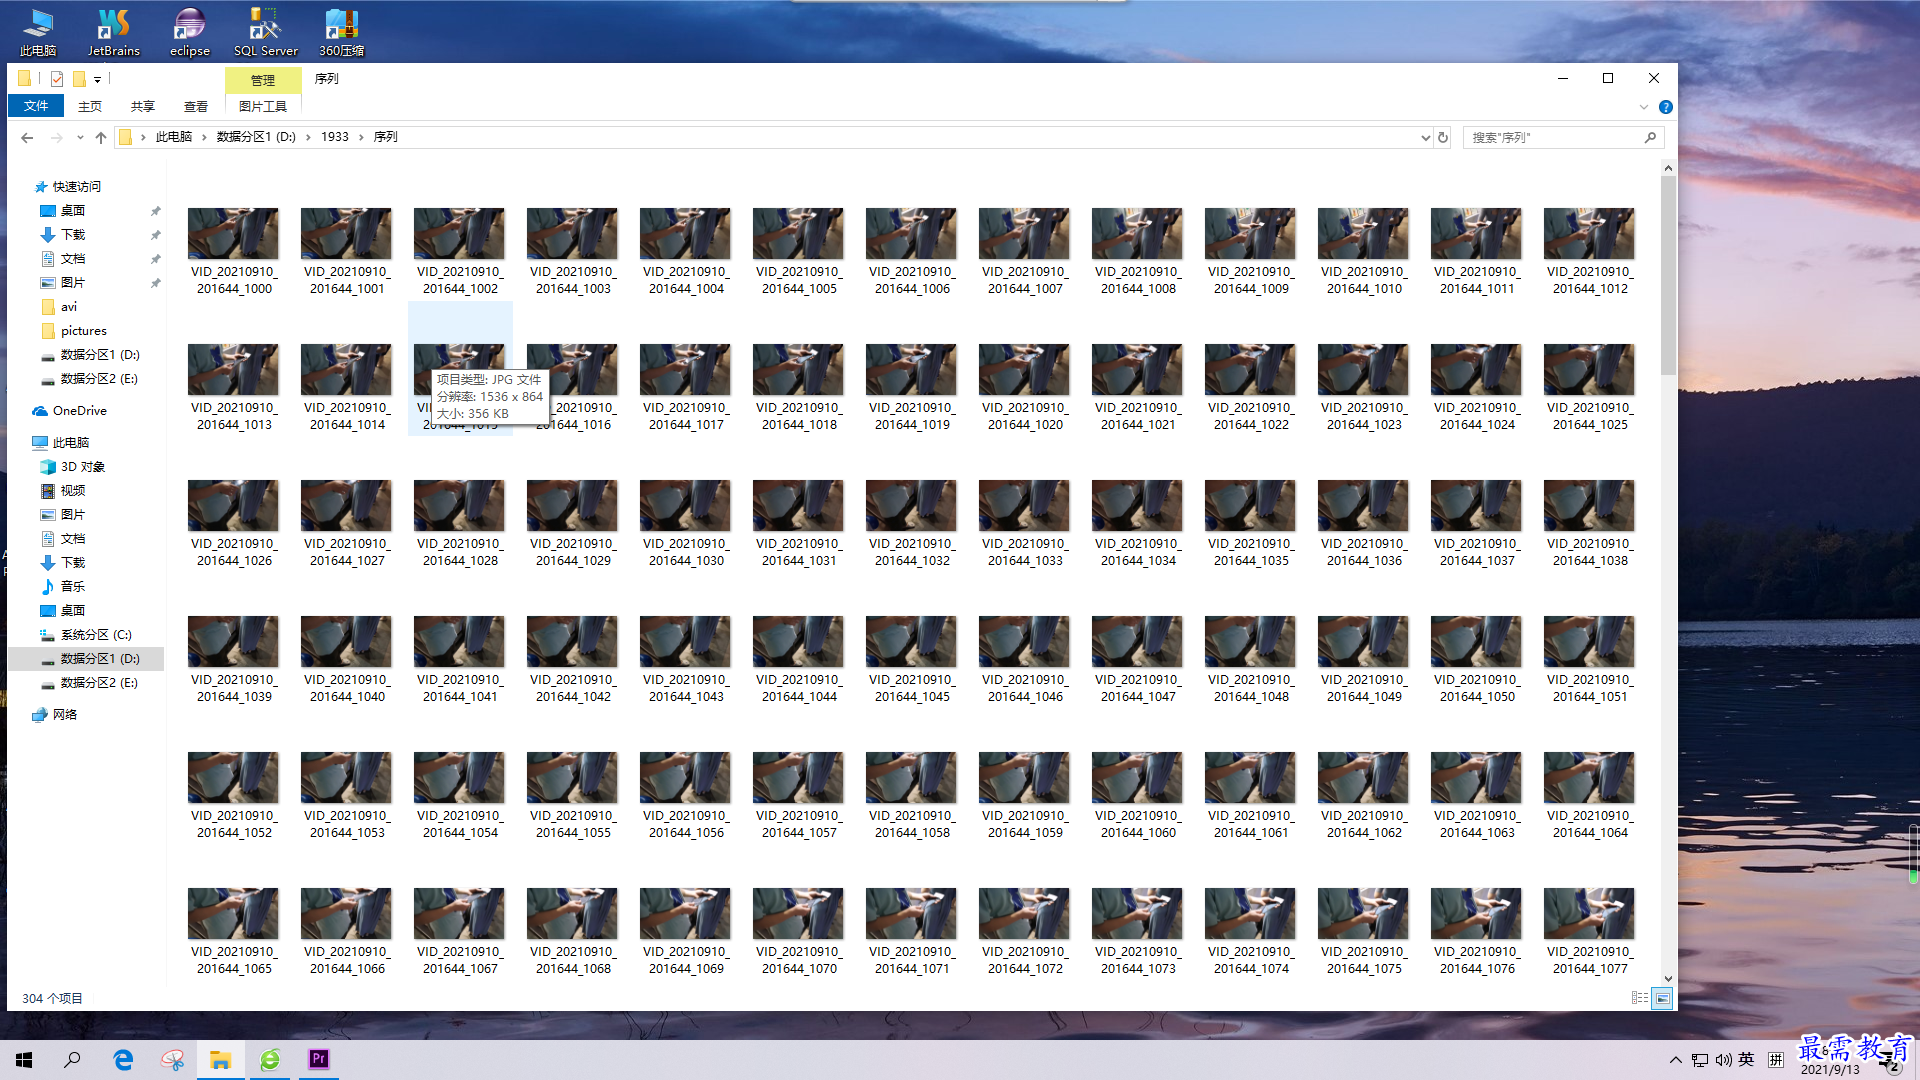Select 网络 in the navigation pane
The height and width of the screenshot is (1080, 1920).
tap(65, 715)
